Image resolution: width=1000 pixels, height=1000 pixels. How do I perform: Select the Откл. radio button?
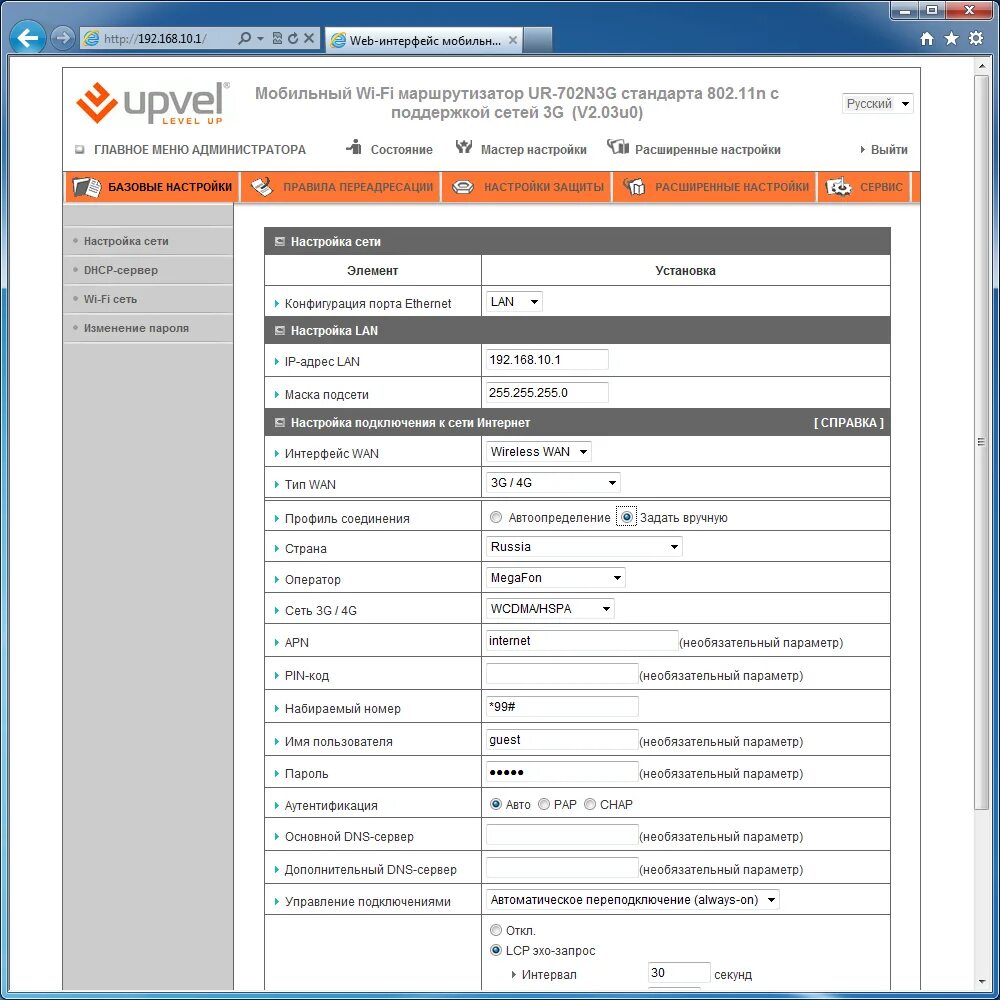[x=496, y=930]
